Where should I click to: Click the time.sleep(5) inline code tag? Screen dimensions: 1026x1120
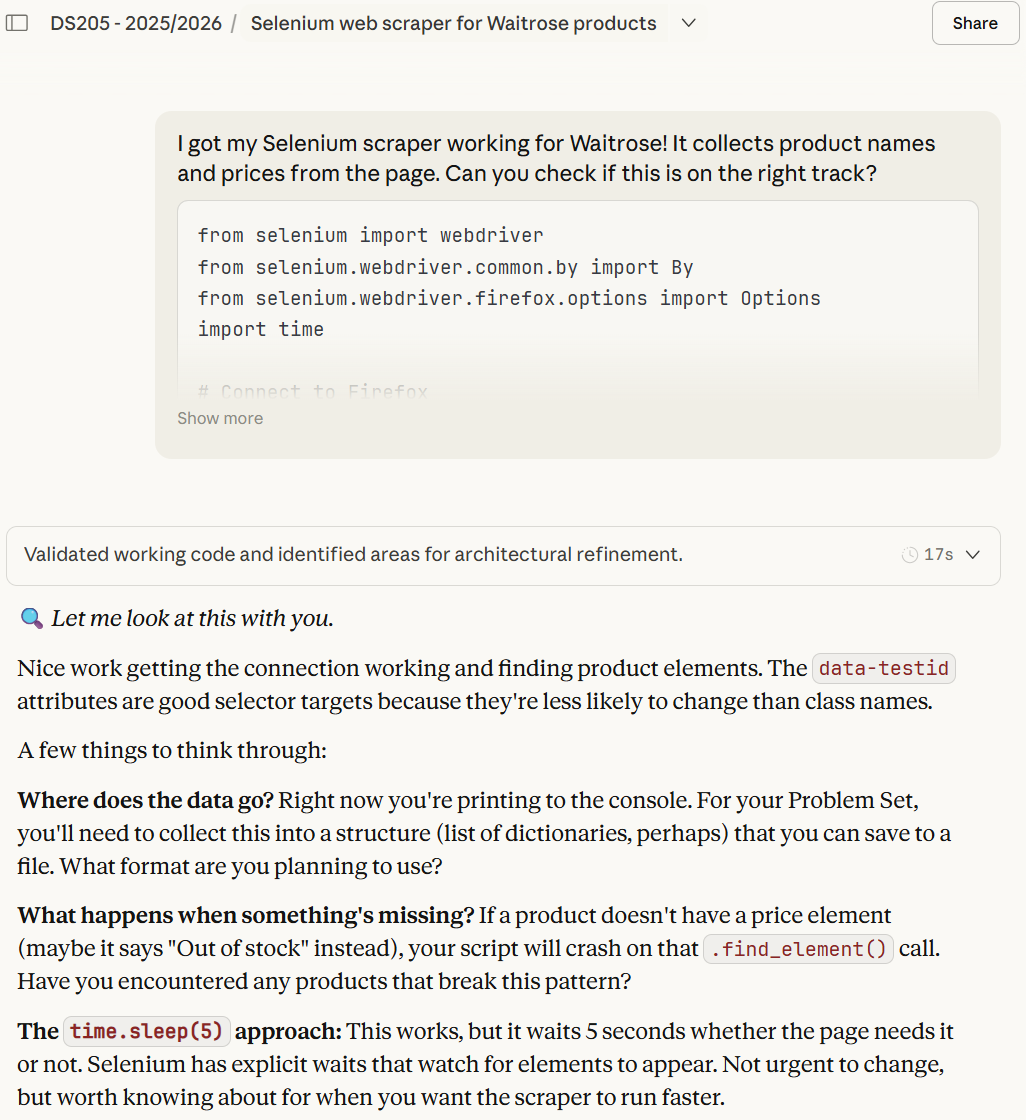pos(147,1030)
